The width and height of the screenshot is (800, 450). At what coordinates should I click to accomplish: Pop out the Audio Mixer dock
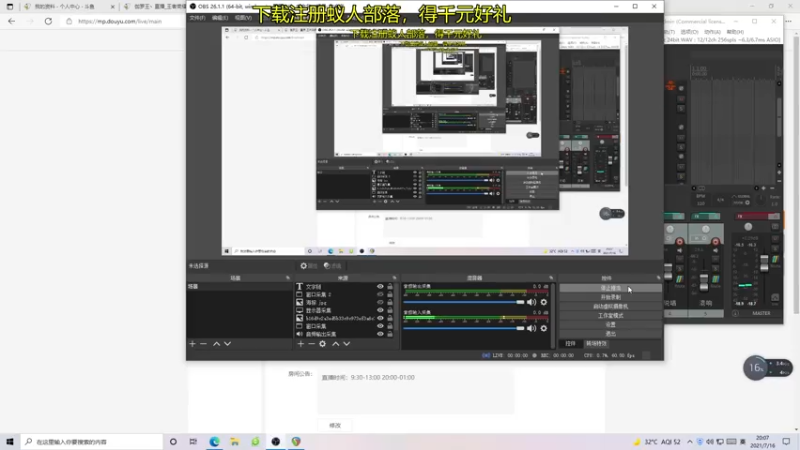[x=551, y=278]
